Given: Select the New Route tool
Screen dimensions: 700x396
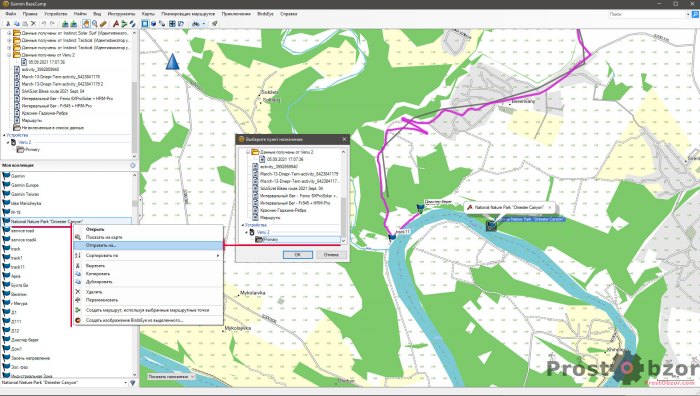Looking at the screenshot, I should (124, 24).
